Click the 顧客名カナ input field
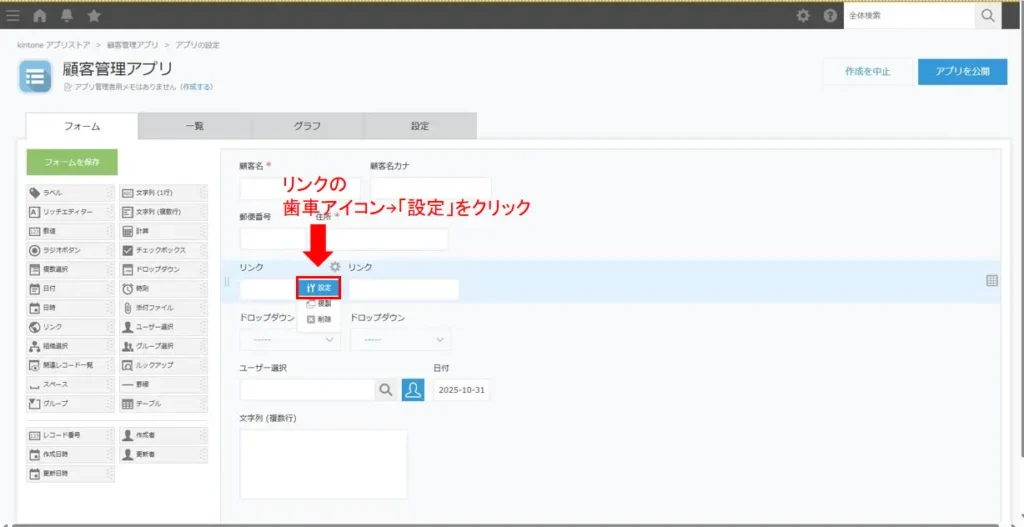Viewport: 1024px width, 527px height. tap(431, 188)
